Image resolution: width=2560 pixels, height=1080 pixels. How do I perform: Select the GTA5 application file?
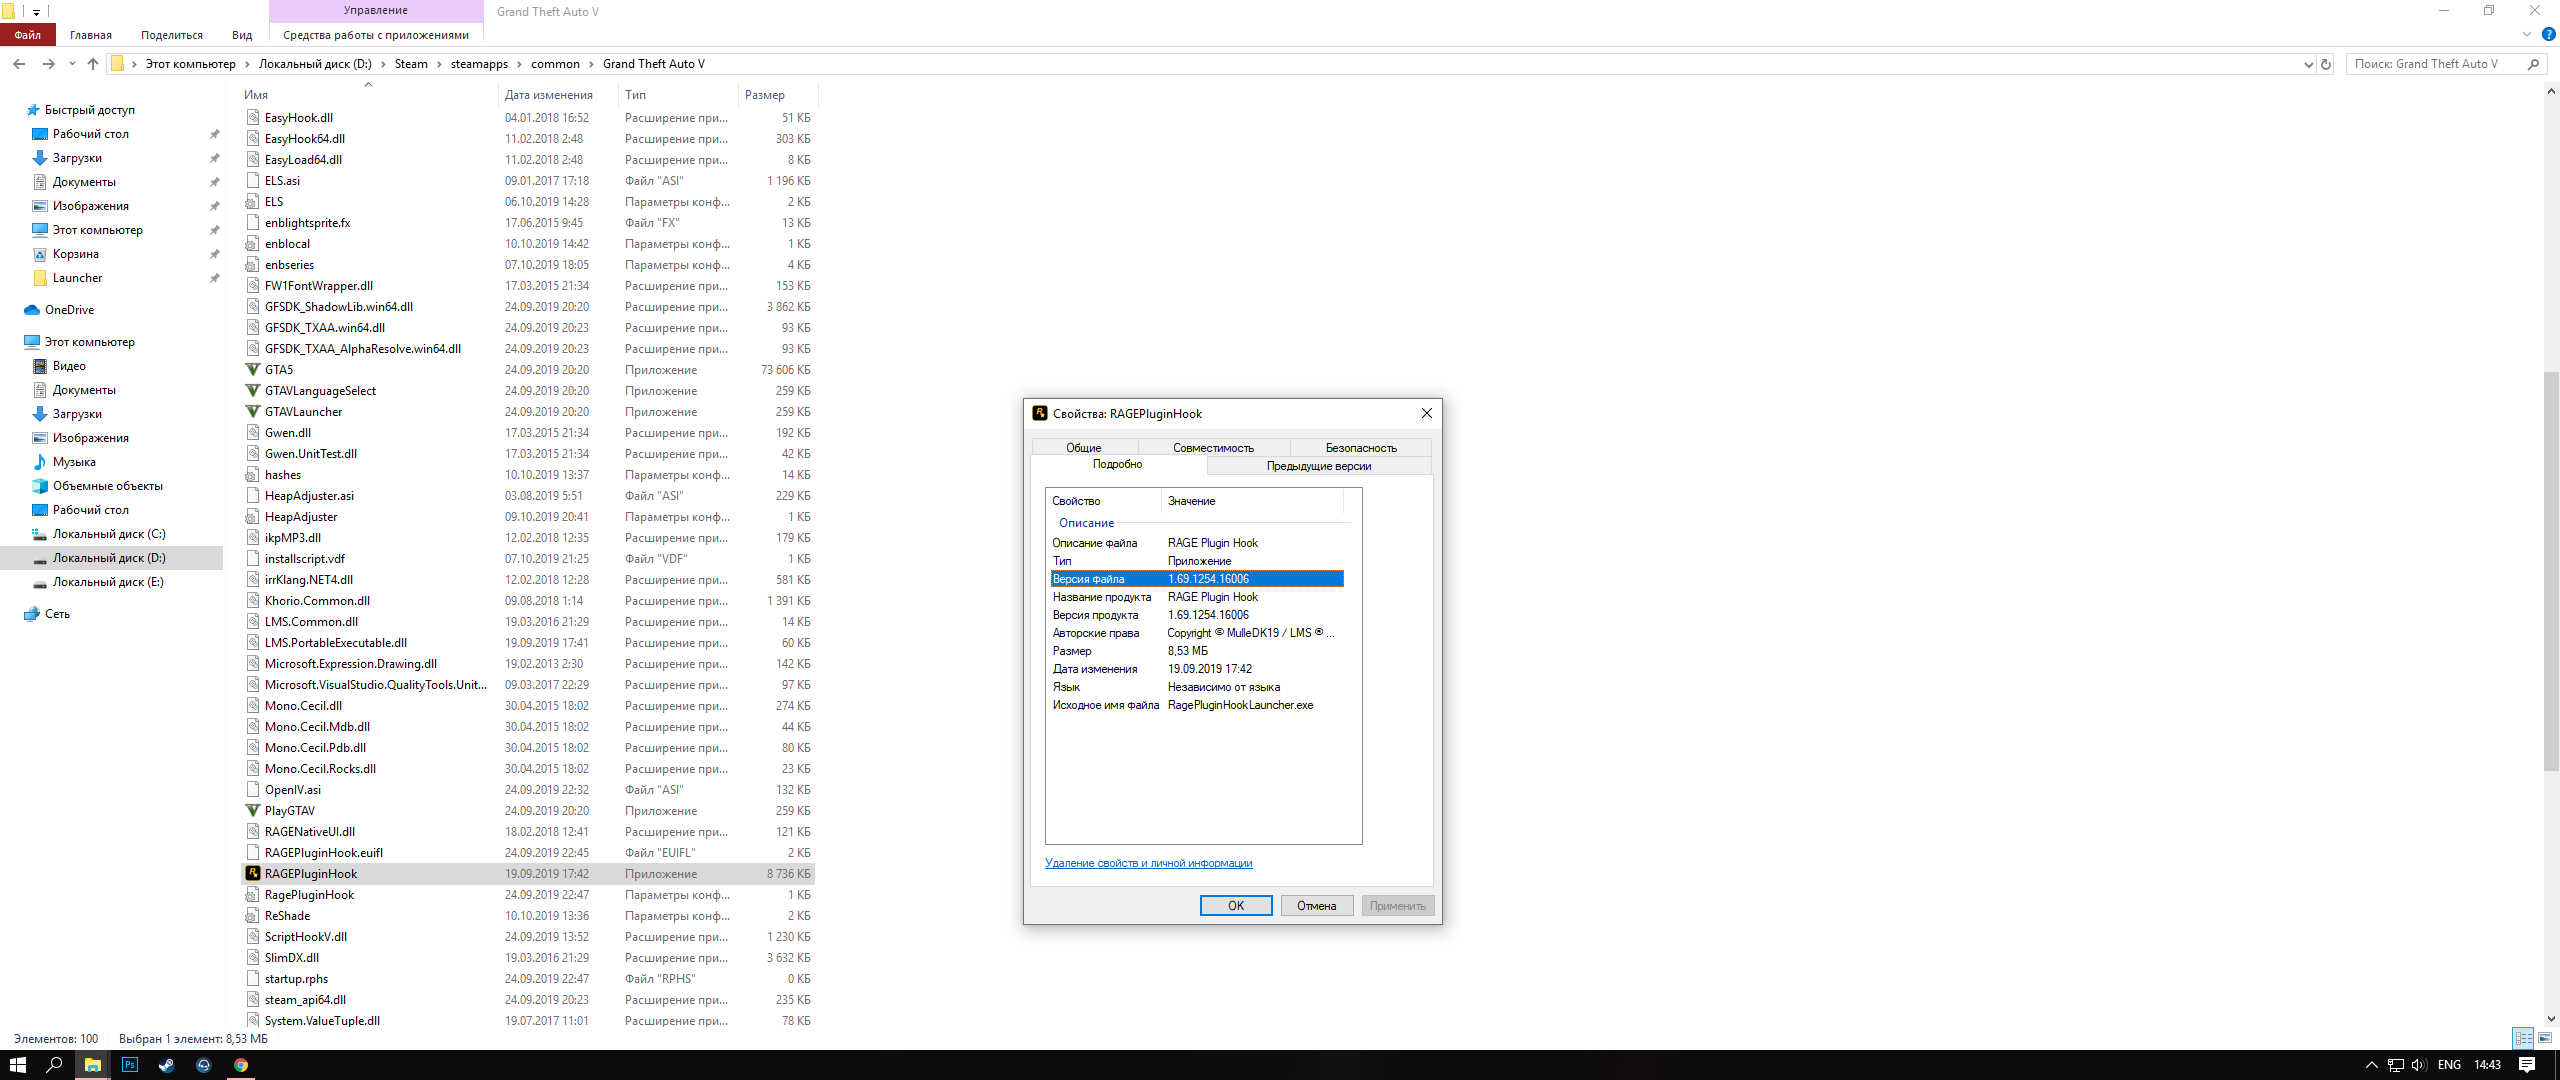[x=279, y=370]
